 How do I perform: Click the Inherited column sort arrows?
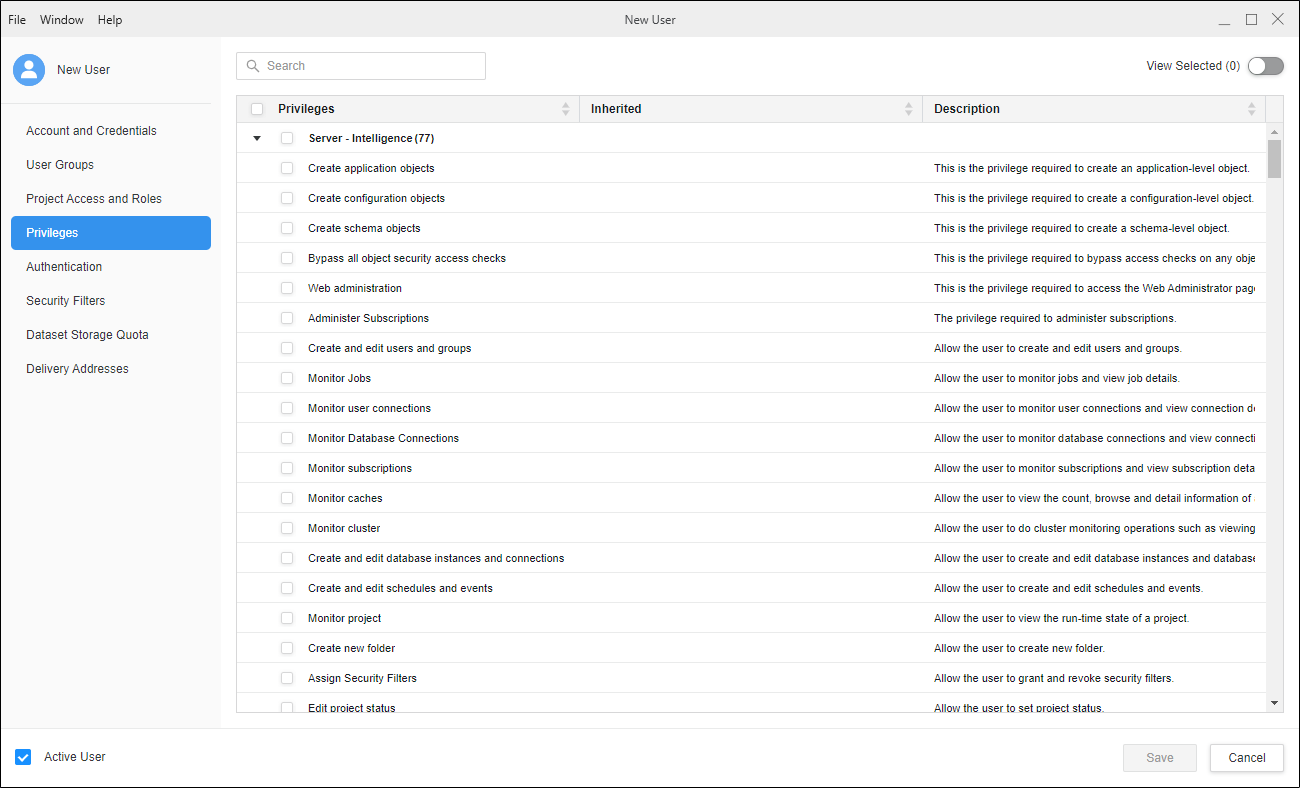click(909, 109)
